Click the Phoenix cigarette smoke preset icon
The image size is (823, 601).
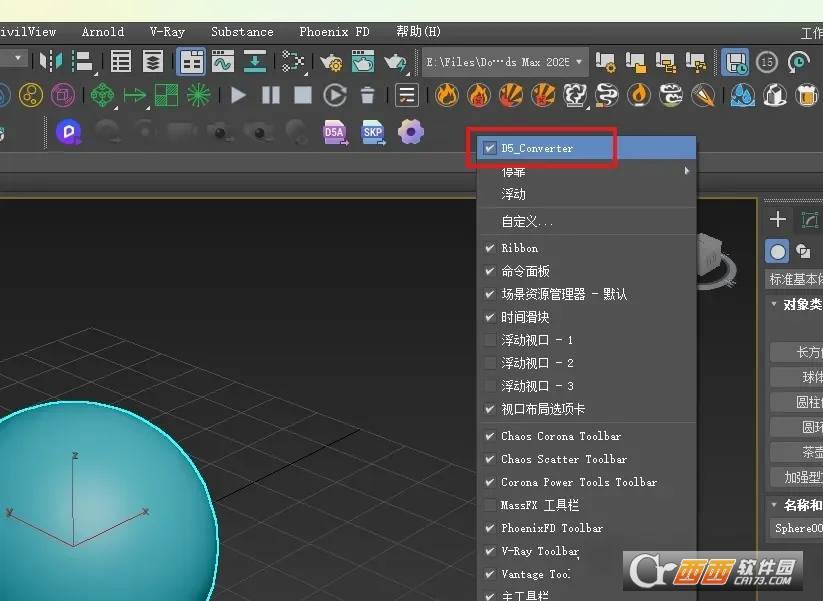click(x=607, y=96)
